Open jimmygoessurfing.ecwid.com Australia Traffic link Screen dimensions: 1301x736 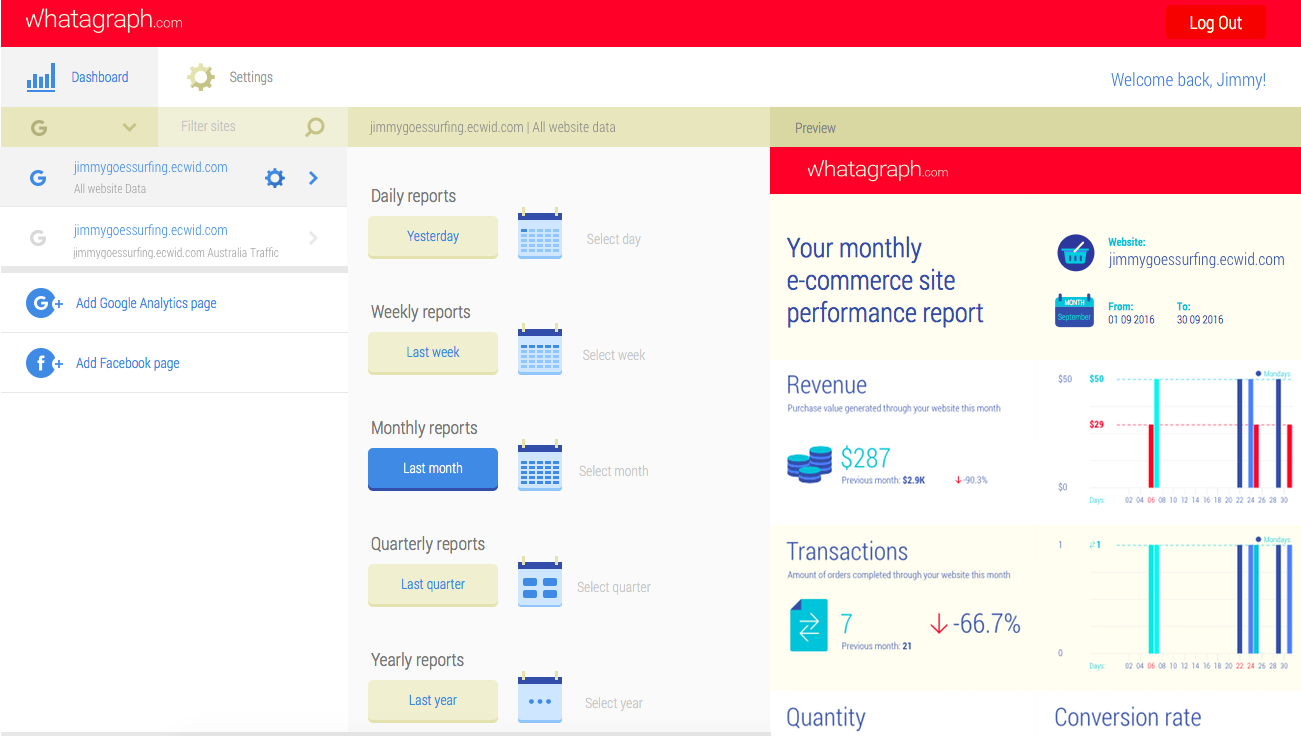point(151,230)
